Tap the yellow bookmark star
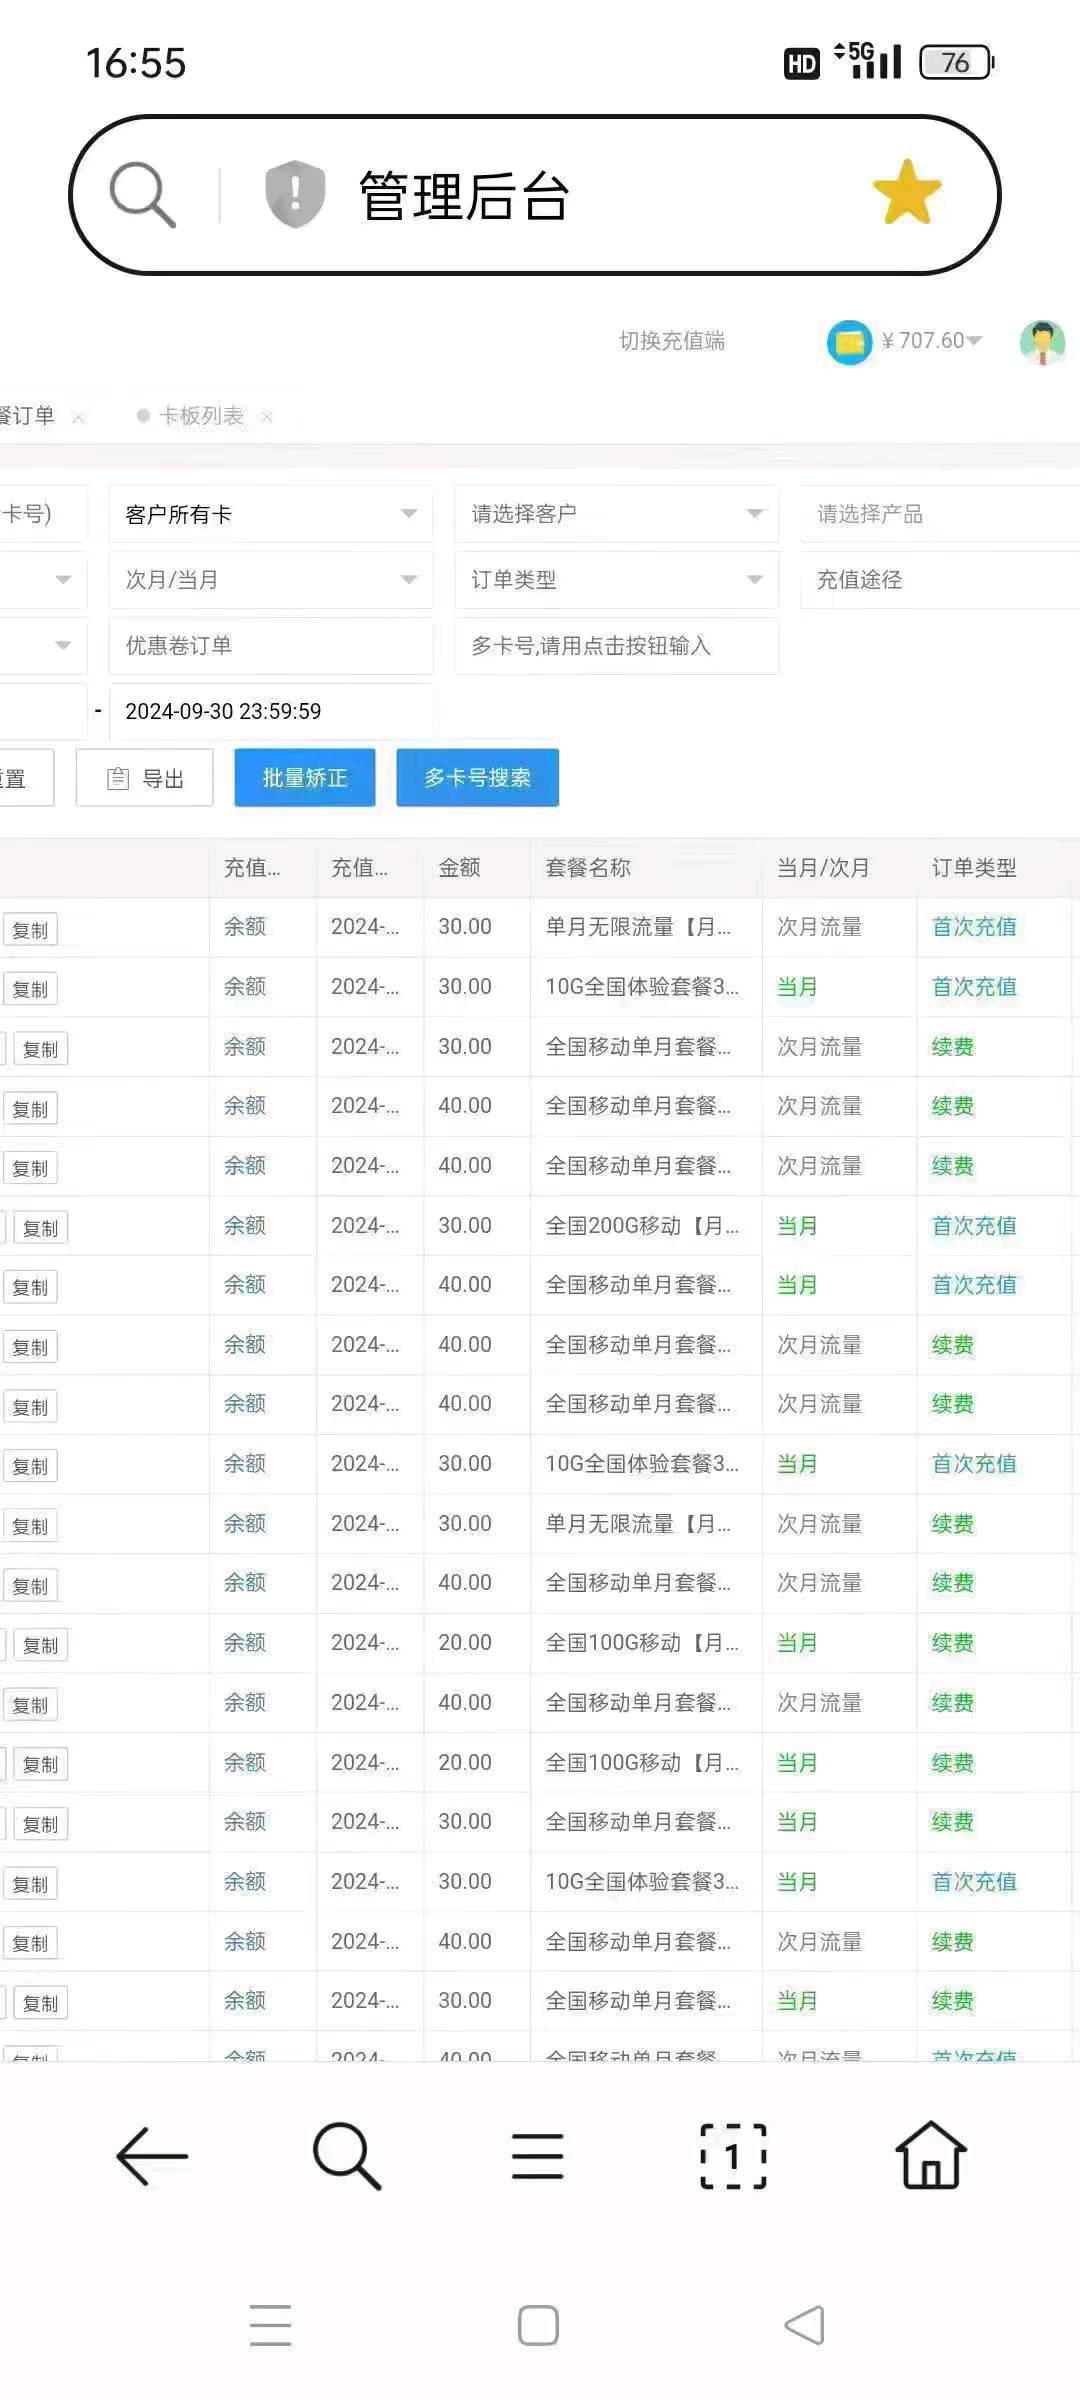Viewport: 1080px width, 2400px height. 907,192
